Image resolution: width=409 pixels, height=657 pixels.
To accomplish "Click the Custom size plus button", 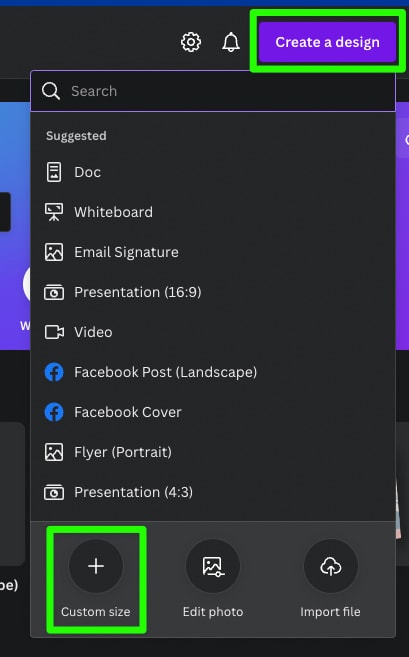I will [x=96, y=566].
